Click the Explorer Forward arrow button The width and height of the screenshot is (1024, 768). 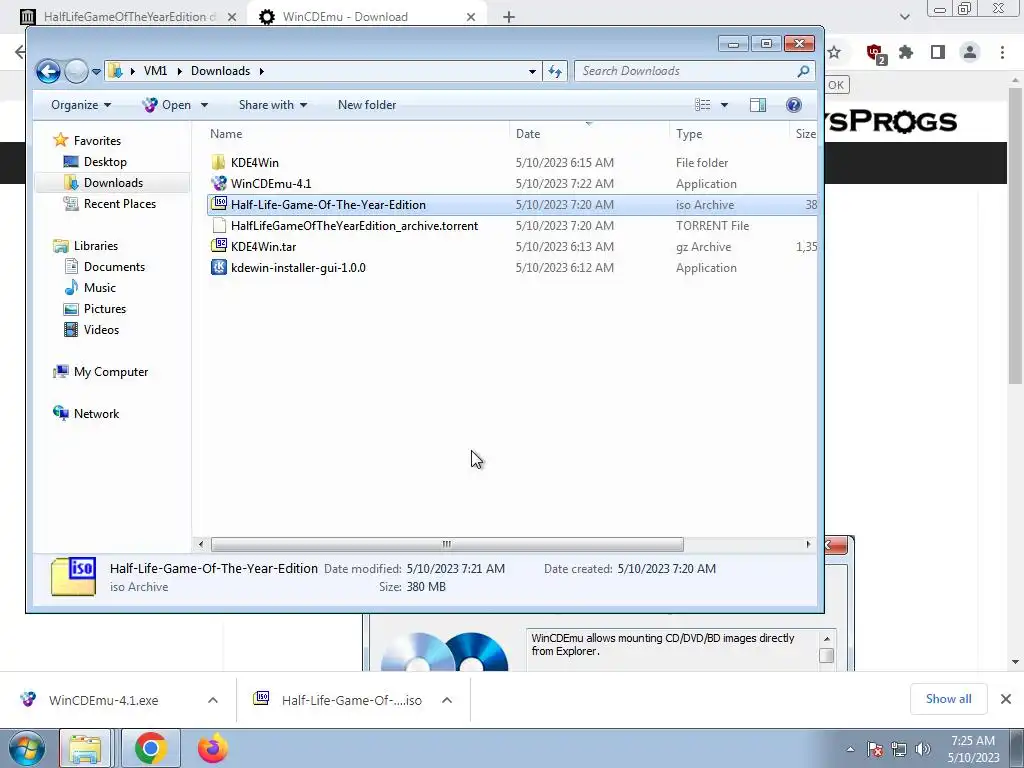tap(76, 71)
